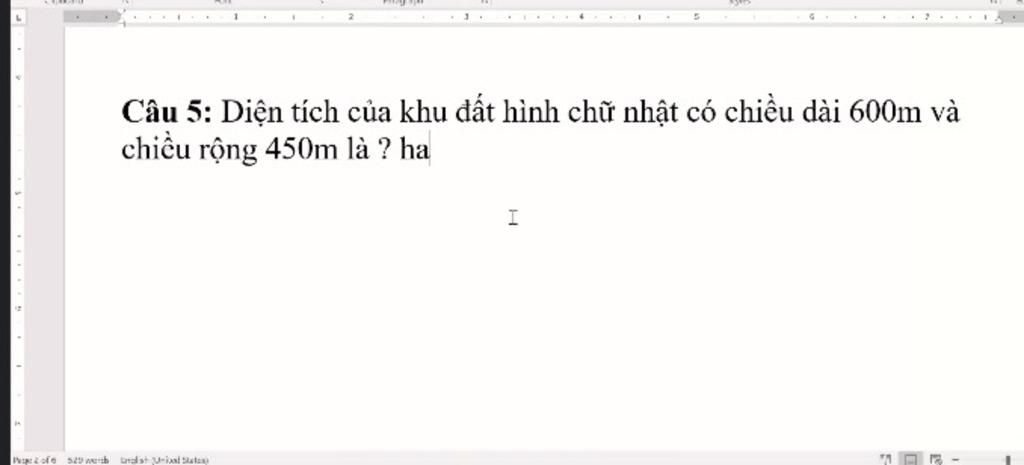Click on the value 450m in question
The width and height of the screenshot is (1024, 465).
pos(302,150)
